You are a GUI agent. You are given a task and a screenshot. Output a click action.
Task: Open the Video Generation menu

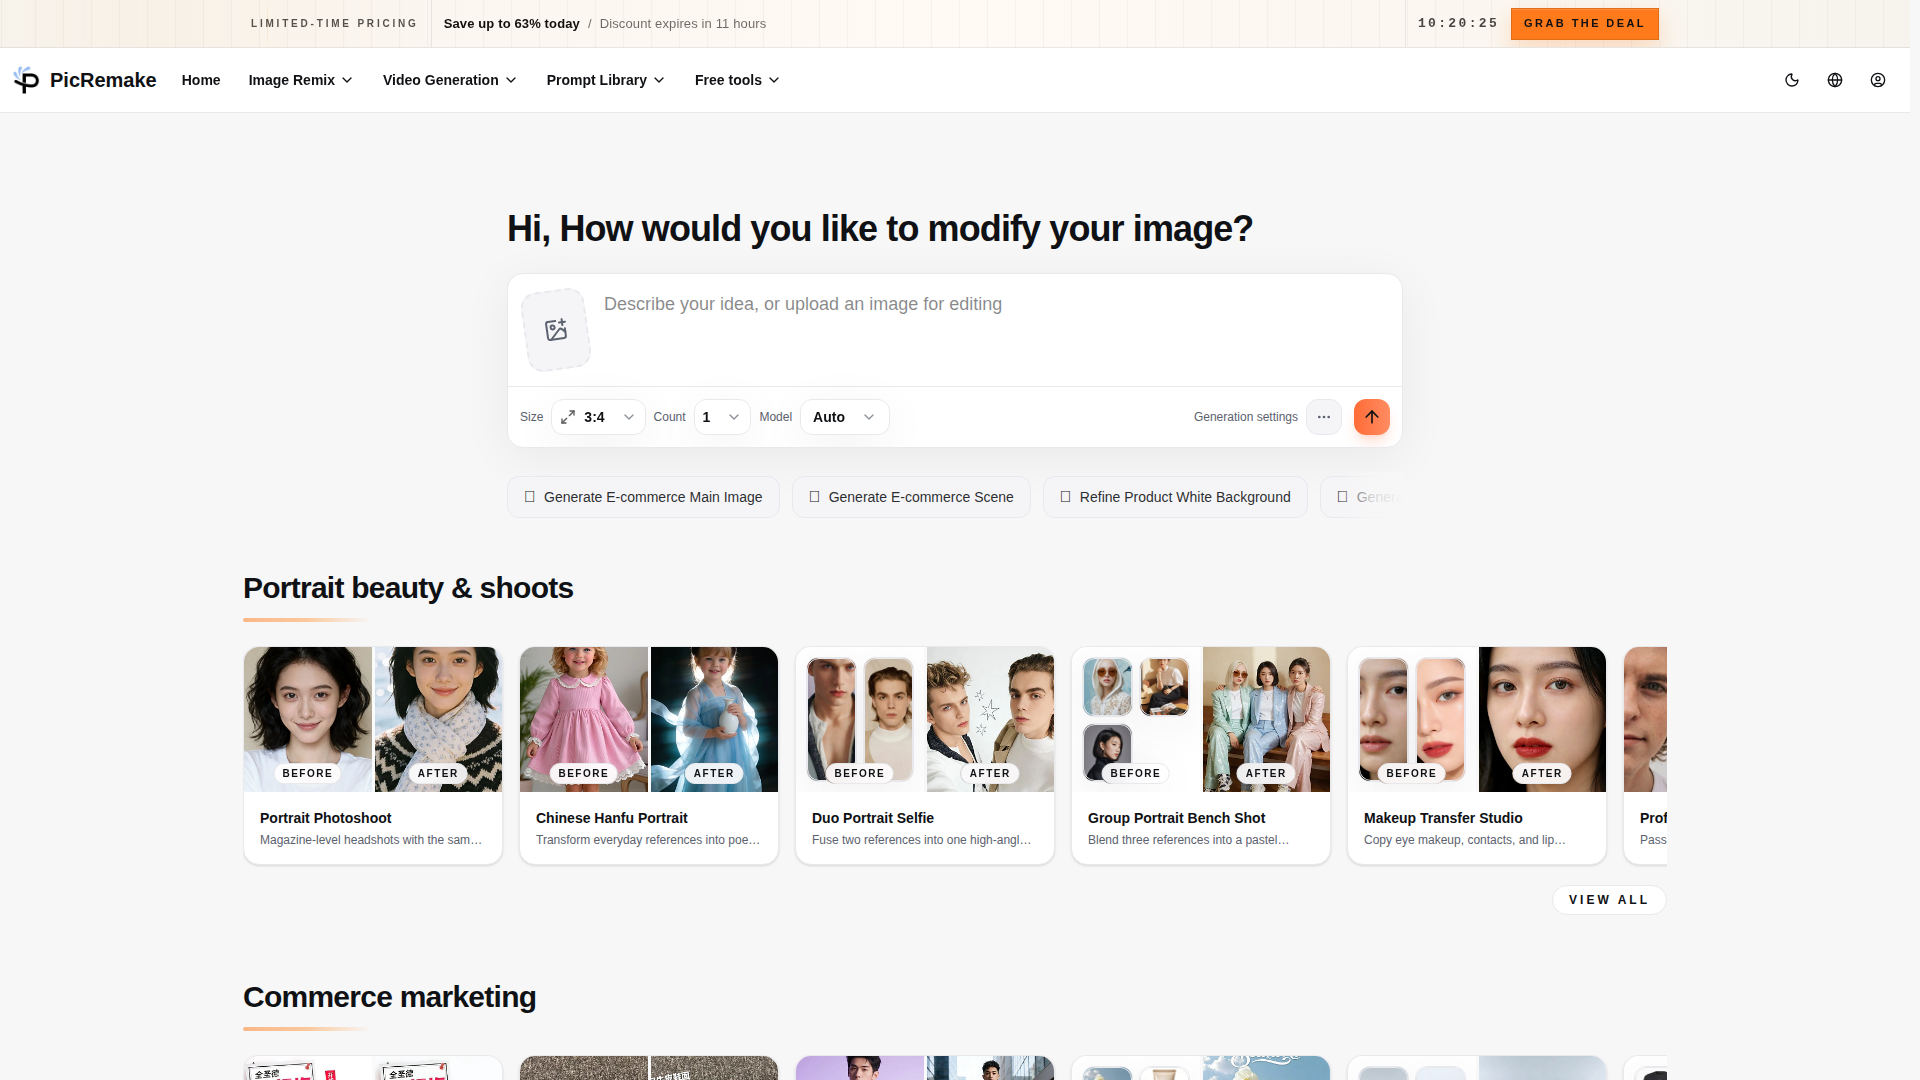449,80
